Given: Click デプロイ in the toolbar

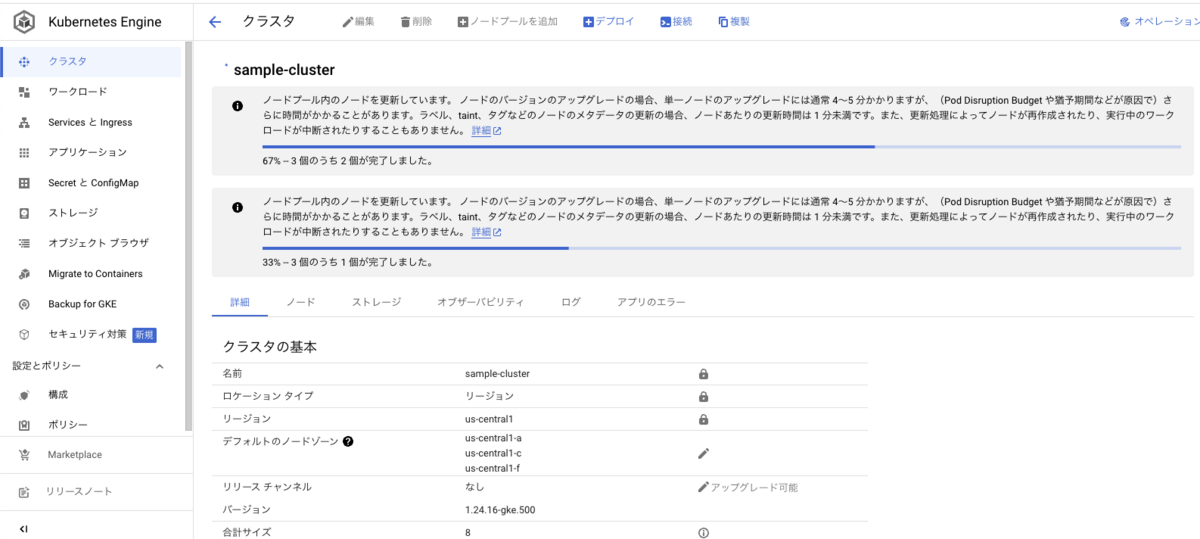Looking at the screenshot, I should point(608,21).
